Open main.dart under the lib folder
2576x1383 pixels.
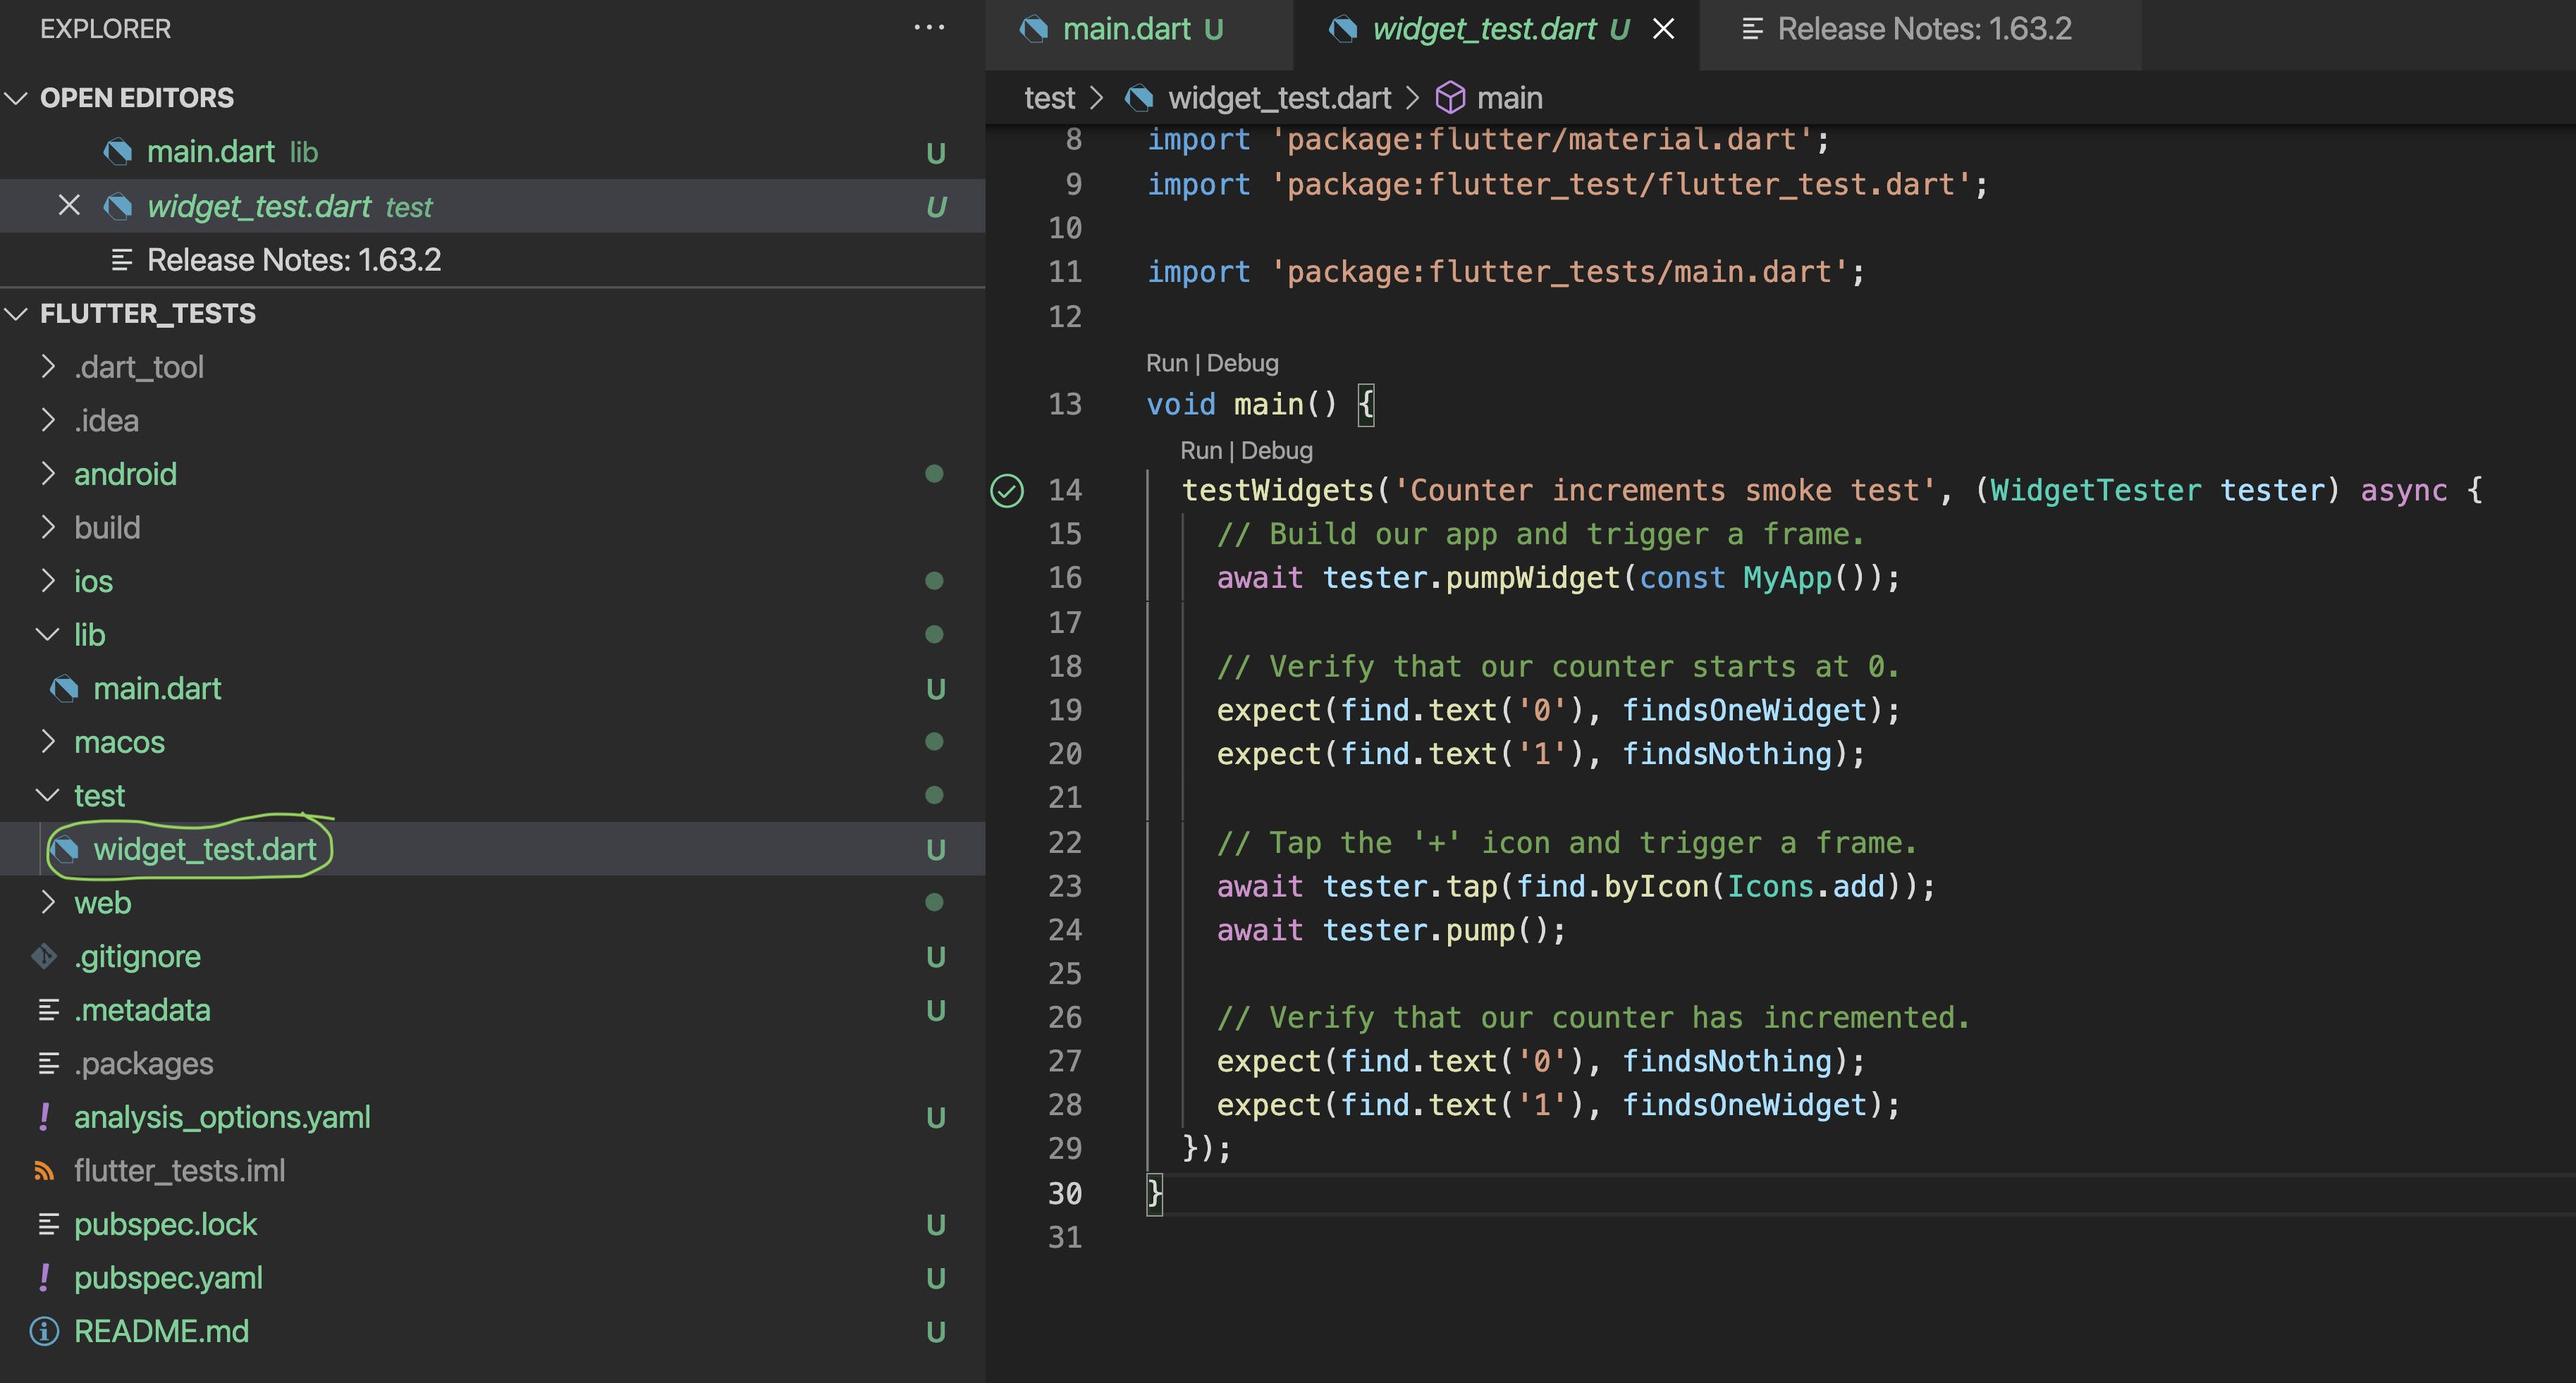493,688
